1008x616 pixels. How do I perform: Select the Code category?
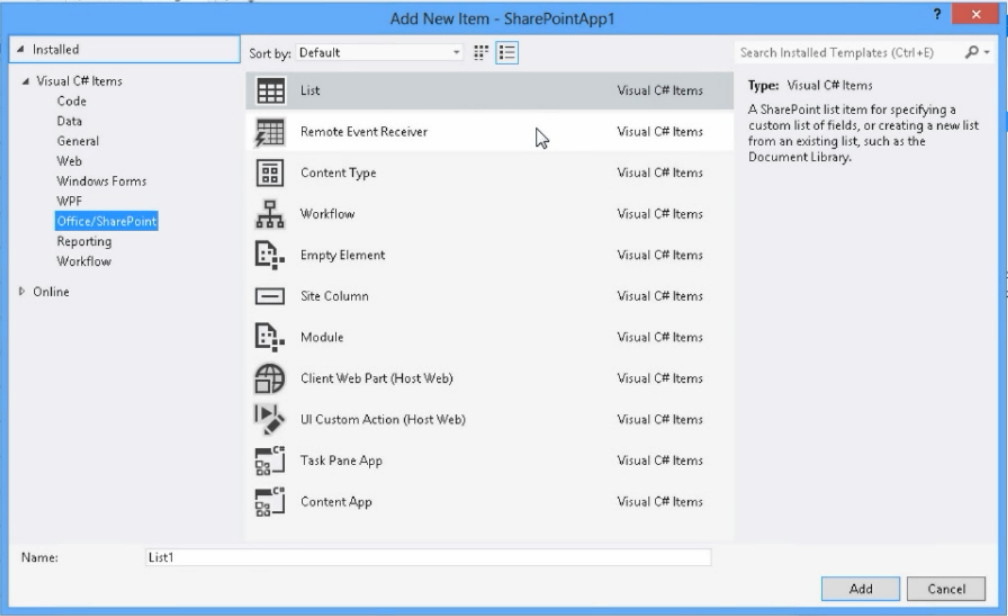point(71,101)
